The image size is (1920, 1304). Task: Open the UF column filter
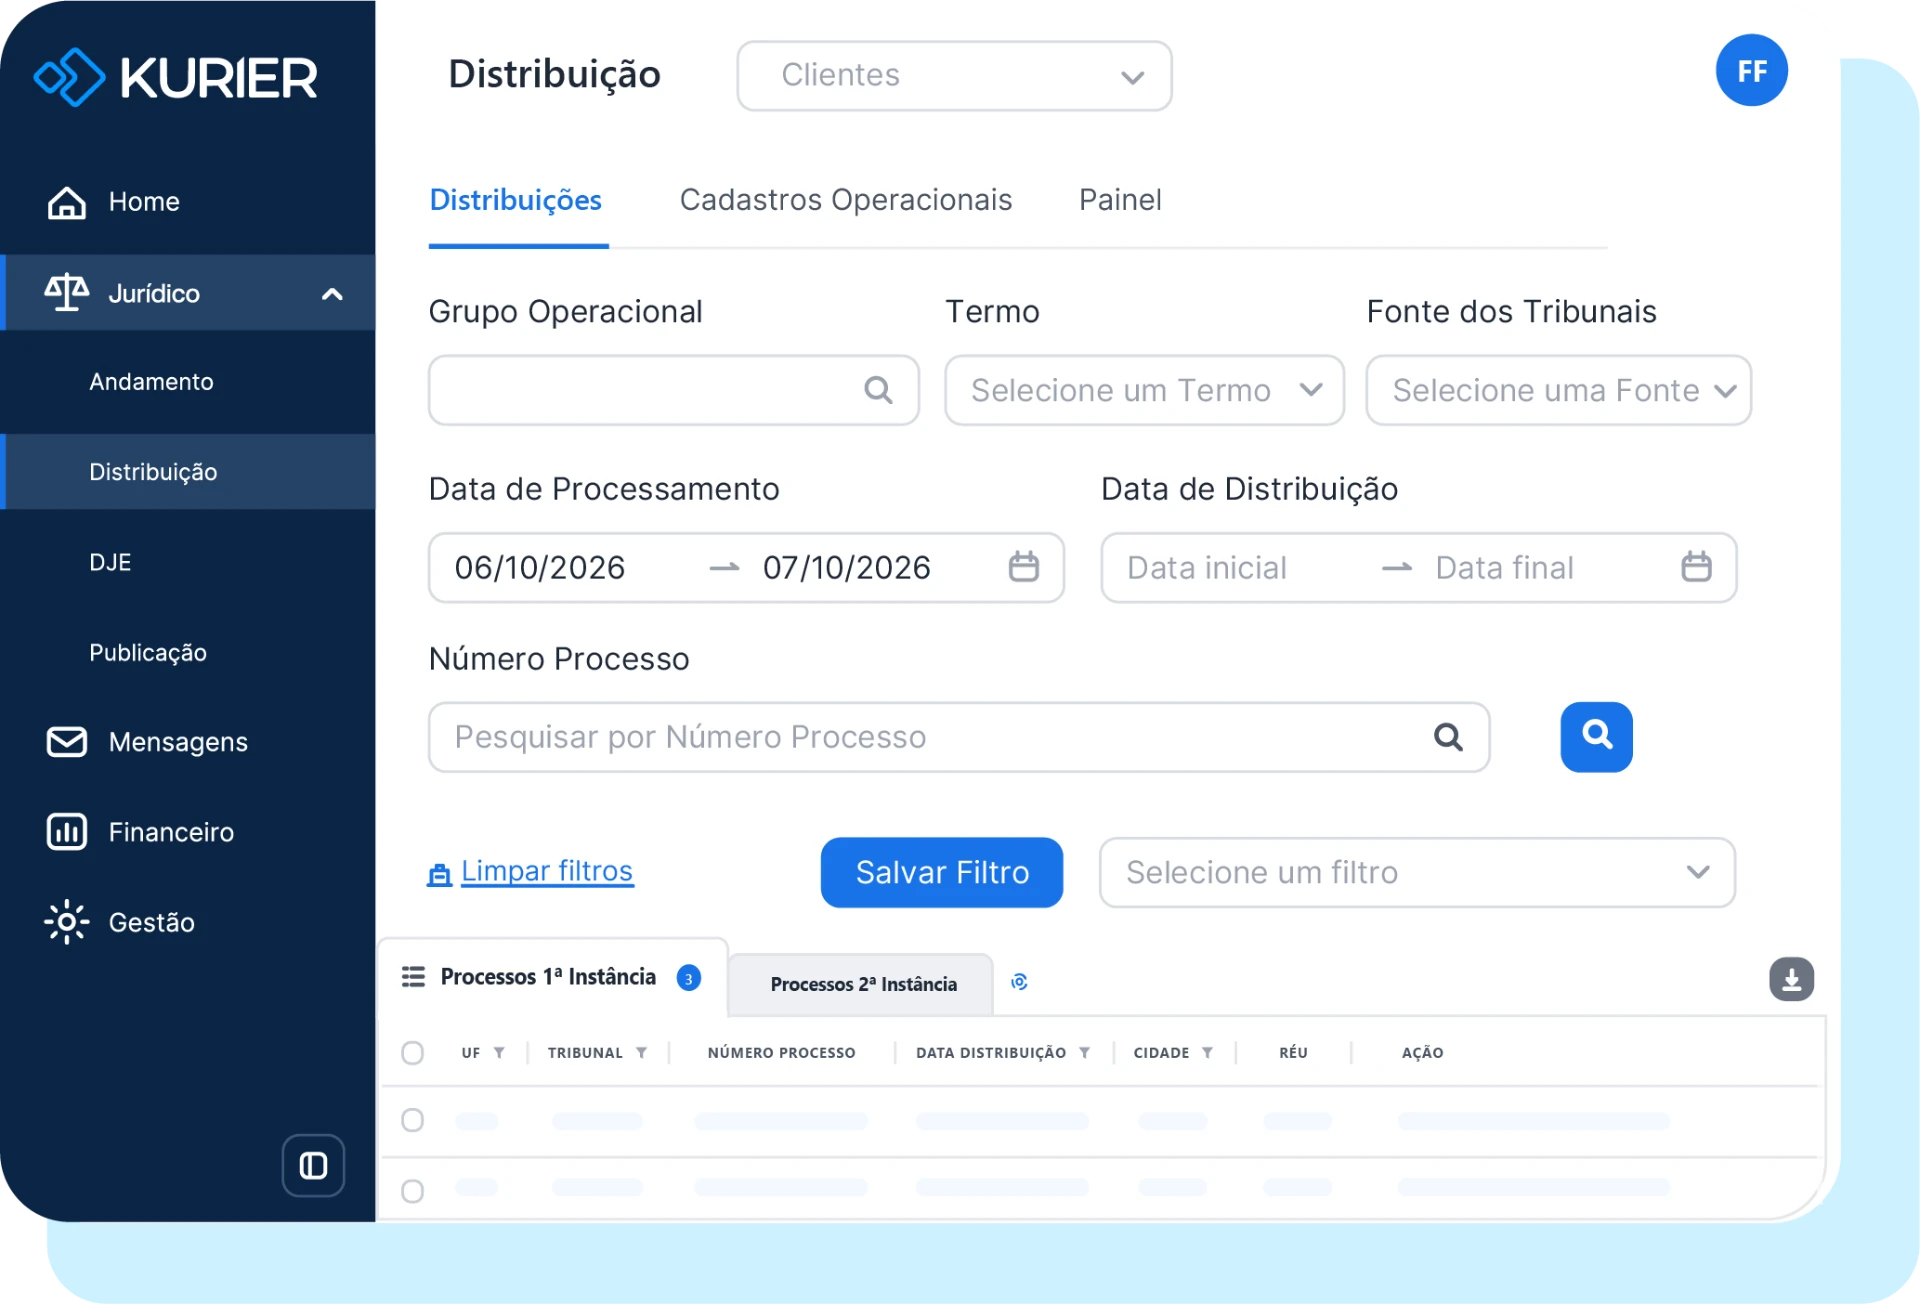[499, 1053]
